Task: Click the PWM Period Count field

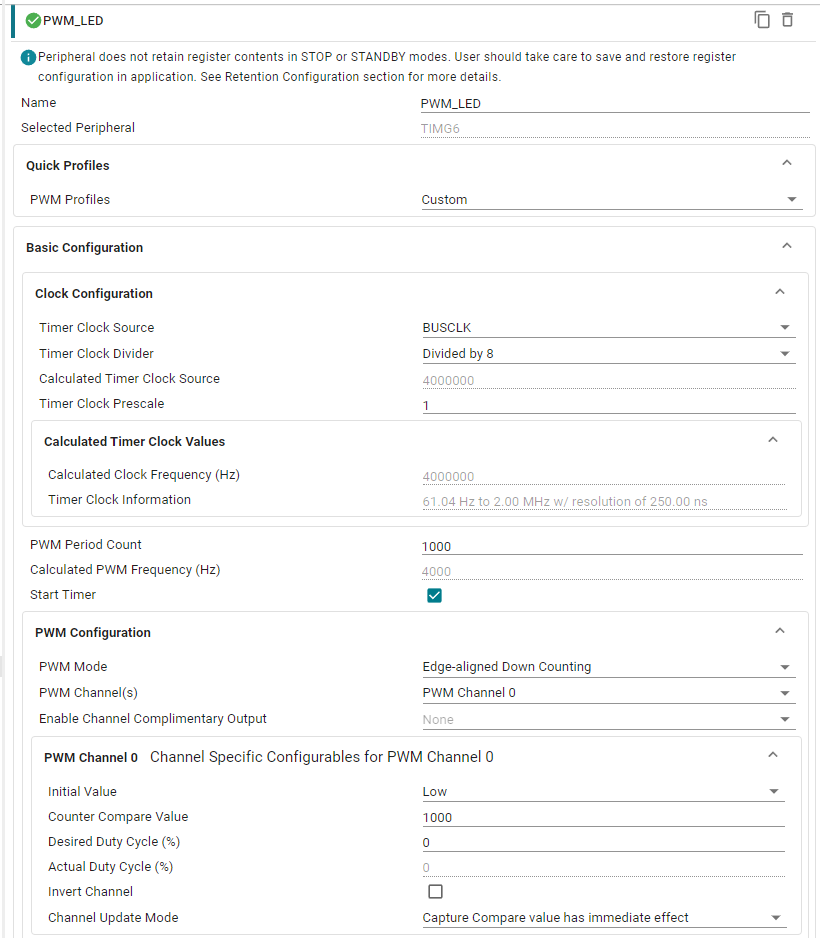Action: [x=612, y=546]
